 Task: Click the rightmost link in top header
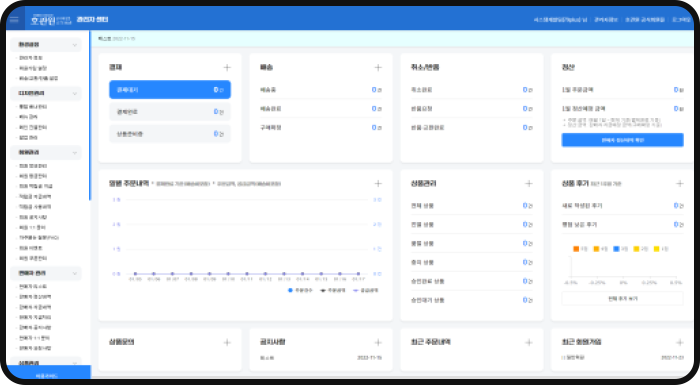[x=681, y=20]
